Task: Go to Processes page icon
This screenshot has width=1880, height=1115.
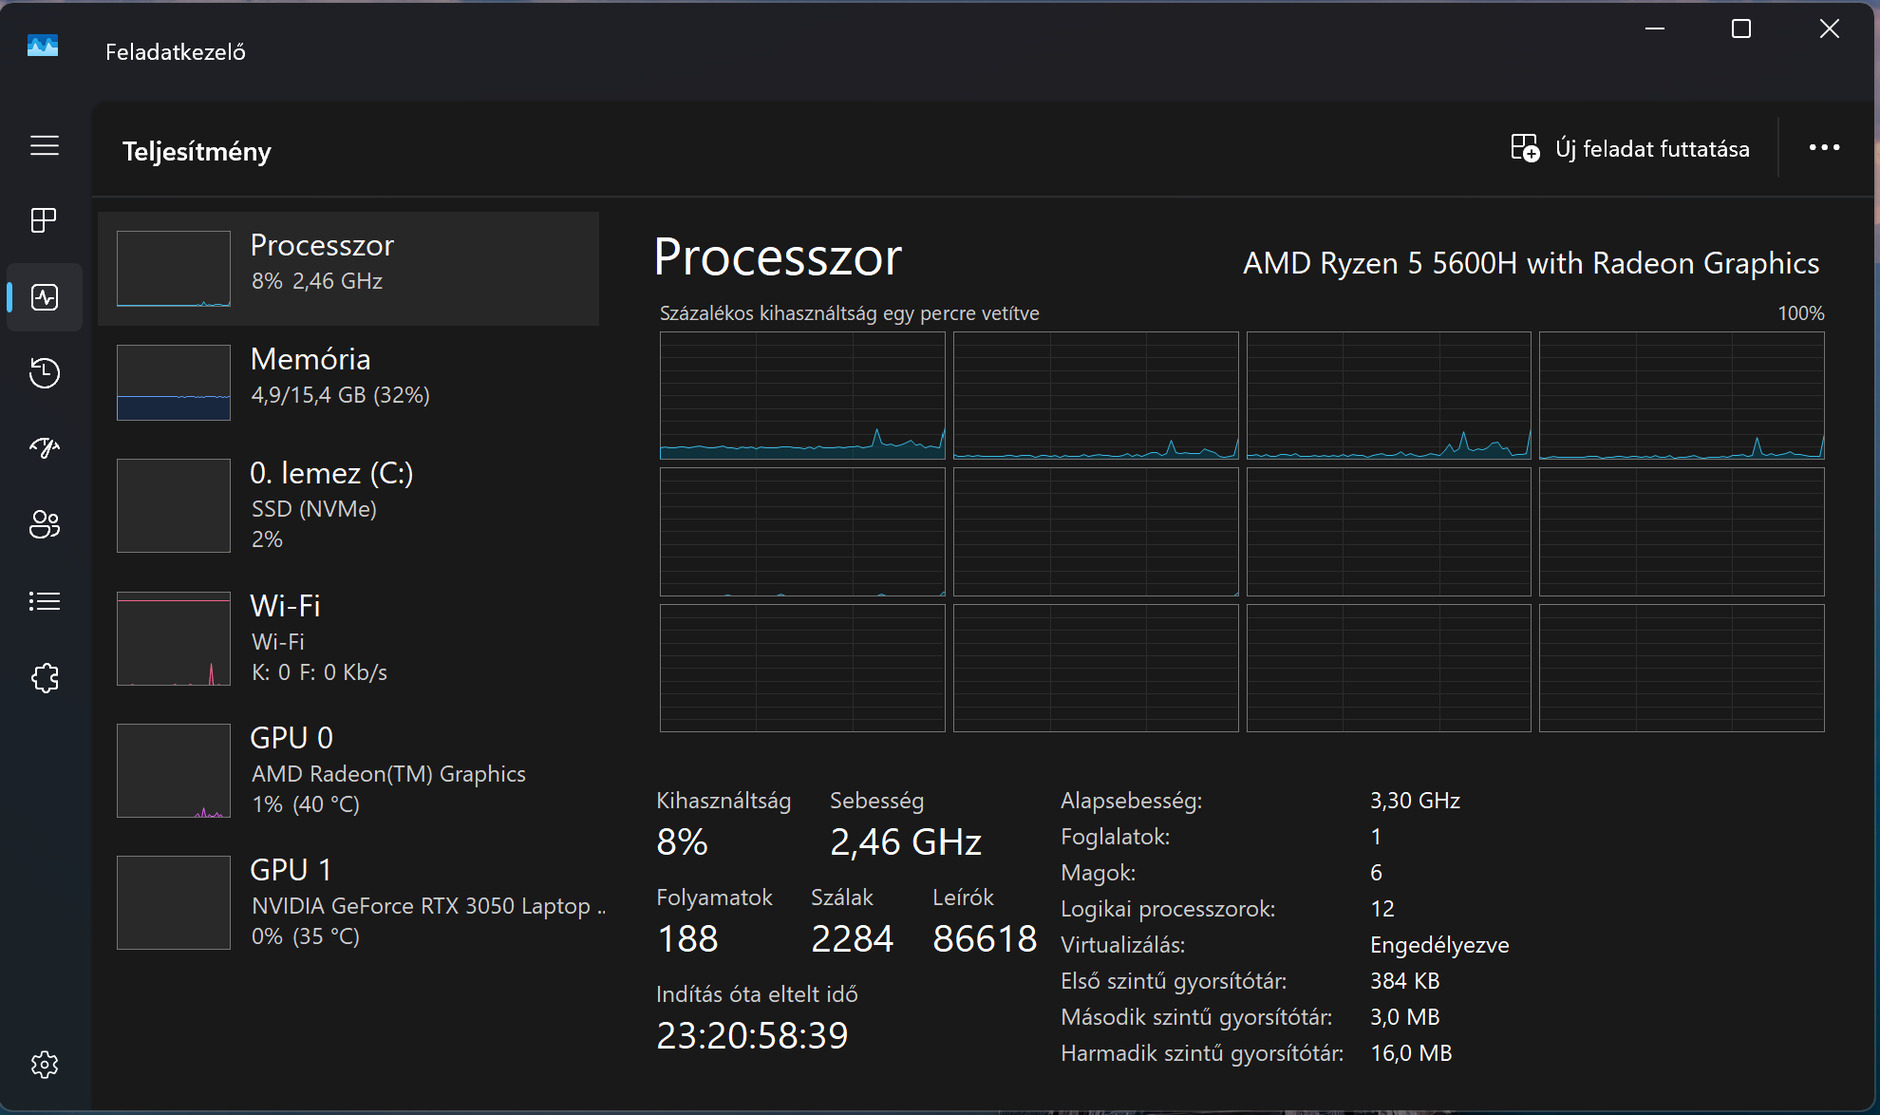Action: (44, 220)
